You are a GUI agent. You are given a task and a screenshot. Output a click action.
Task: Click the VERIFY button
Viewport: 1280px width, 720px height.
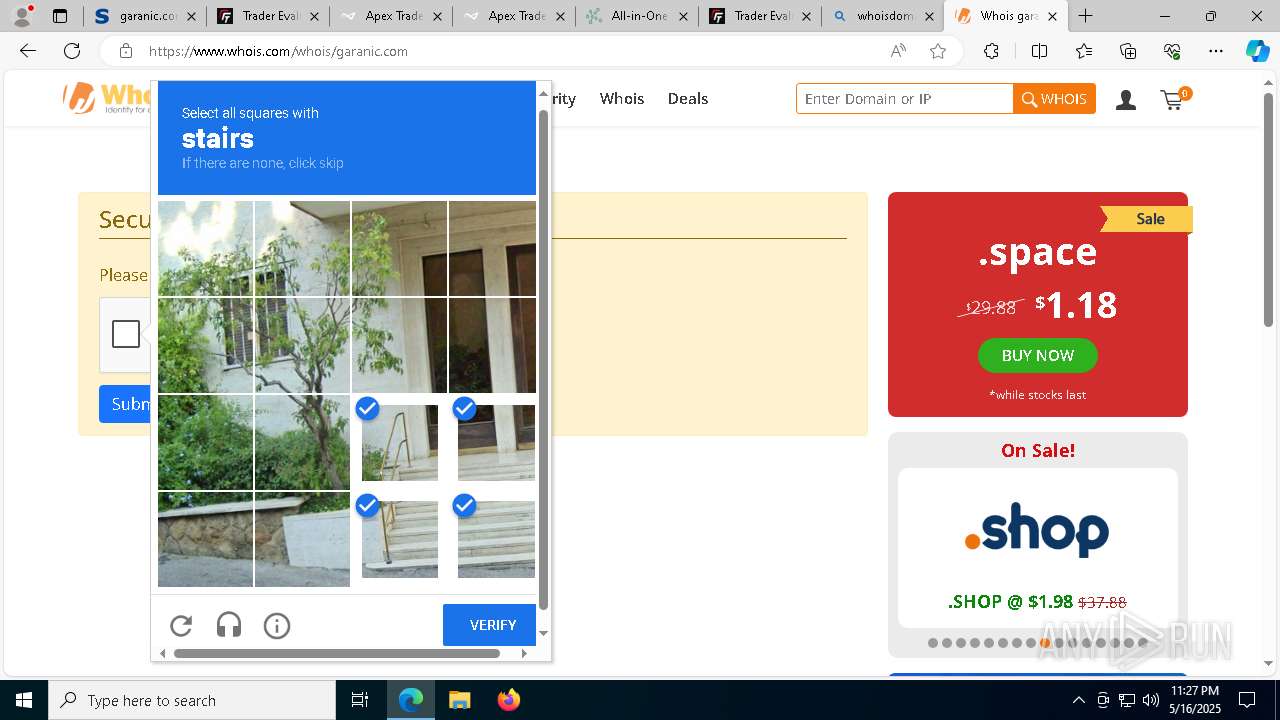(x=489, y=625)
